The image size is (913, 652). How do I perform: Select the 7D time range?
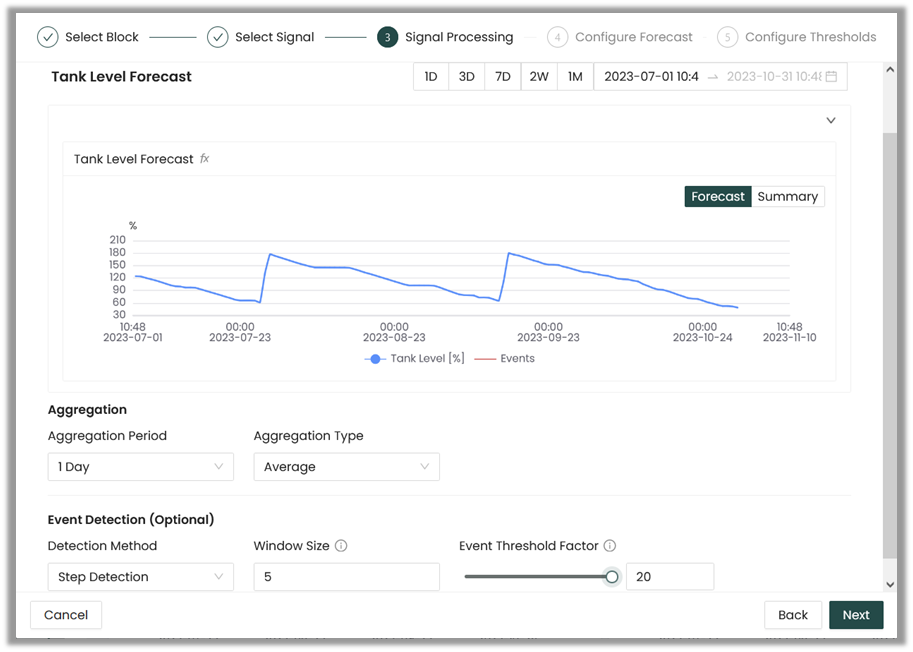pyautogui.click(x=503, y=77)
